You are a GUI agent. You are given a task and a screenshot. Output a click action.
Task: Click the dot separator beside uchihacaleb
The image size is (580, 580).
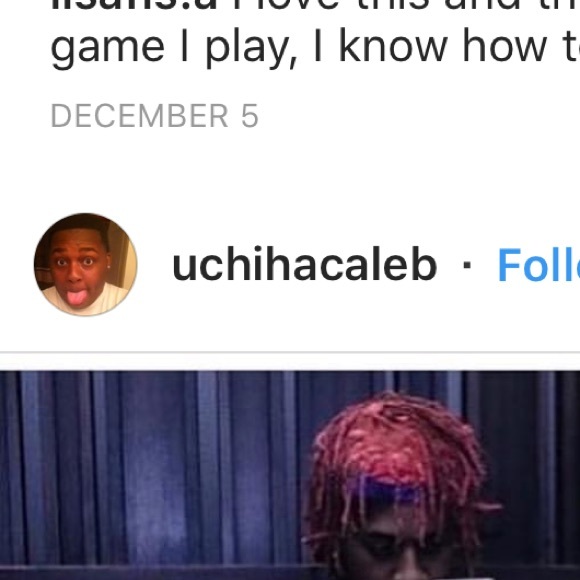(x=467, y=265)
